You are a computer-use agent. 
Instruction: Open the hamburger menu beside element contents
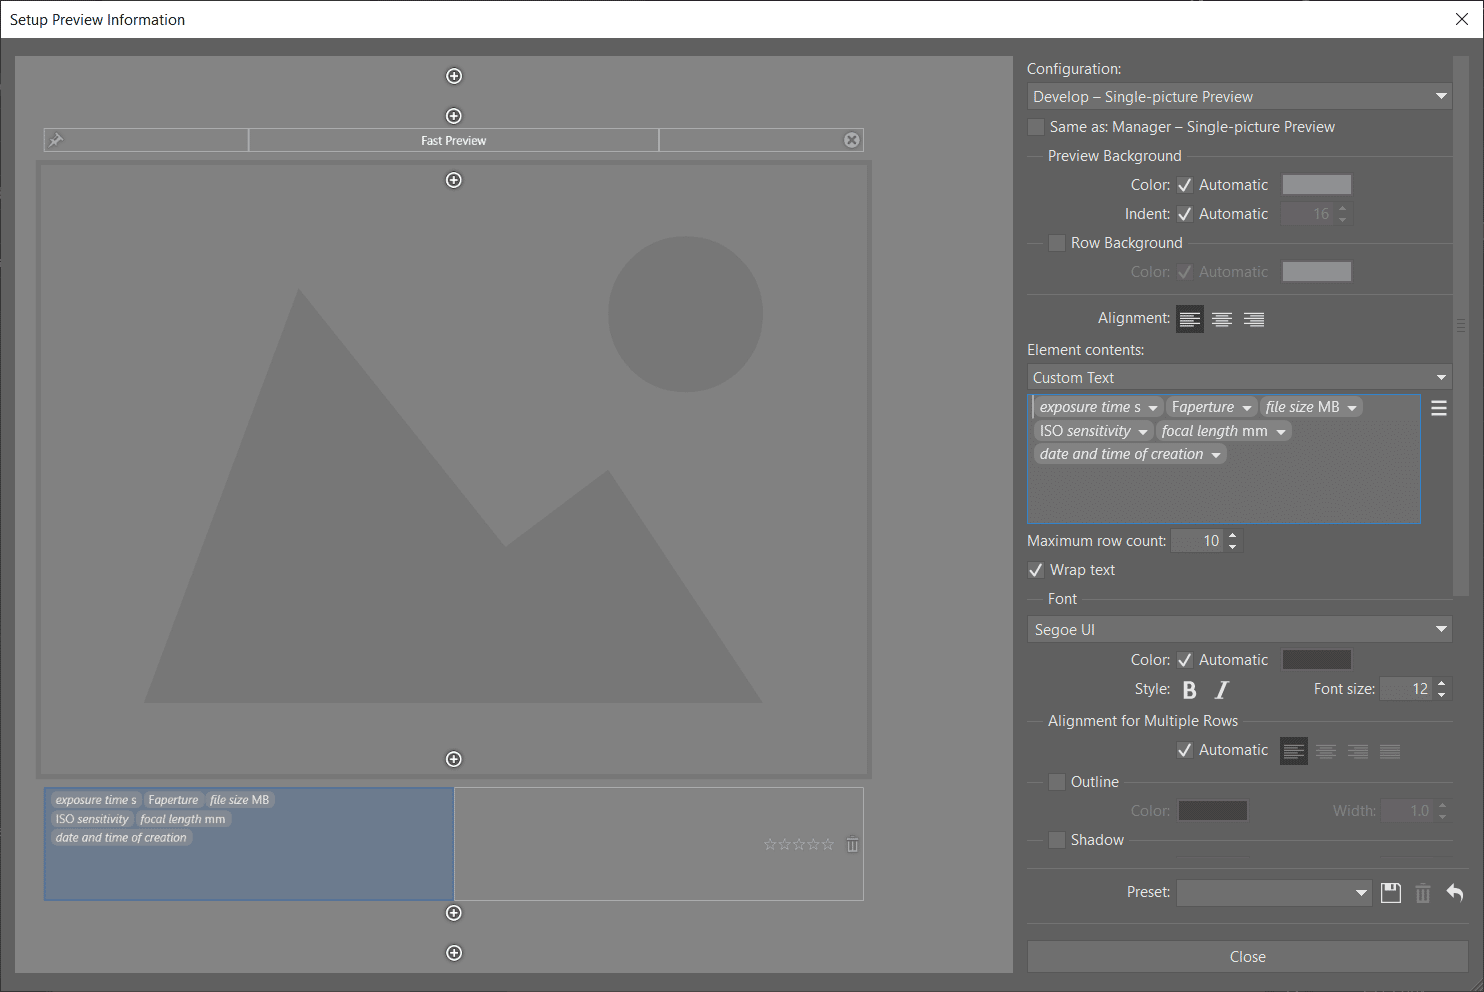[1438, 408]
